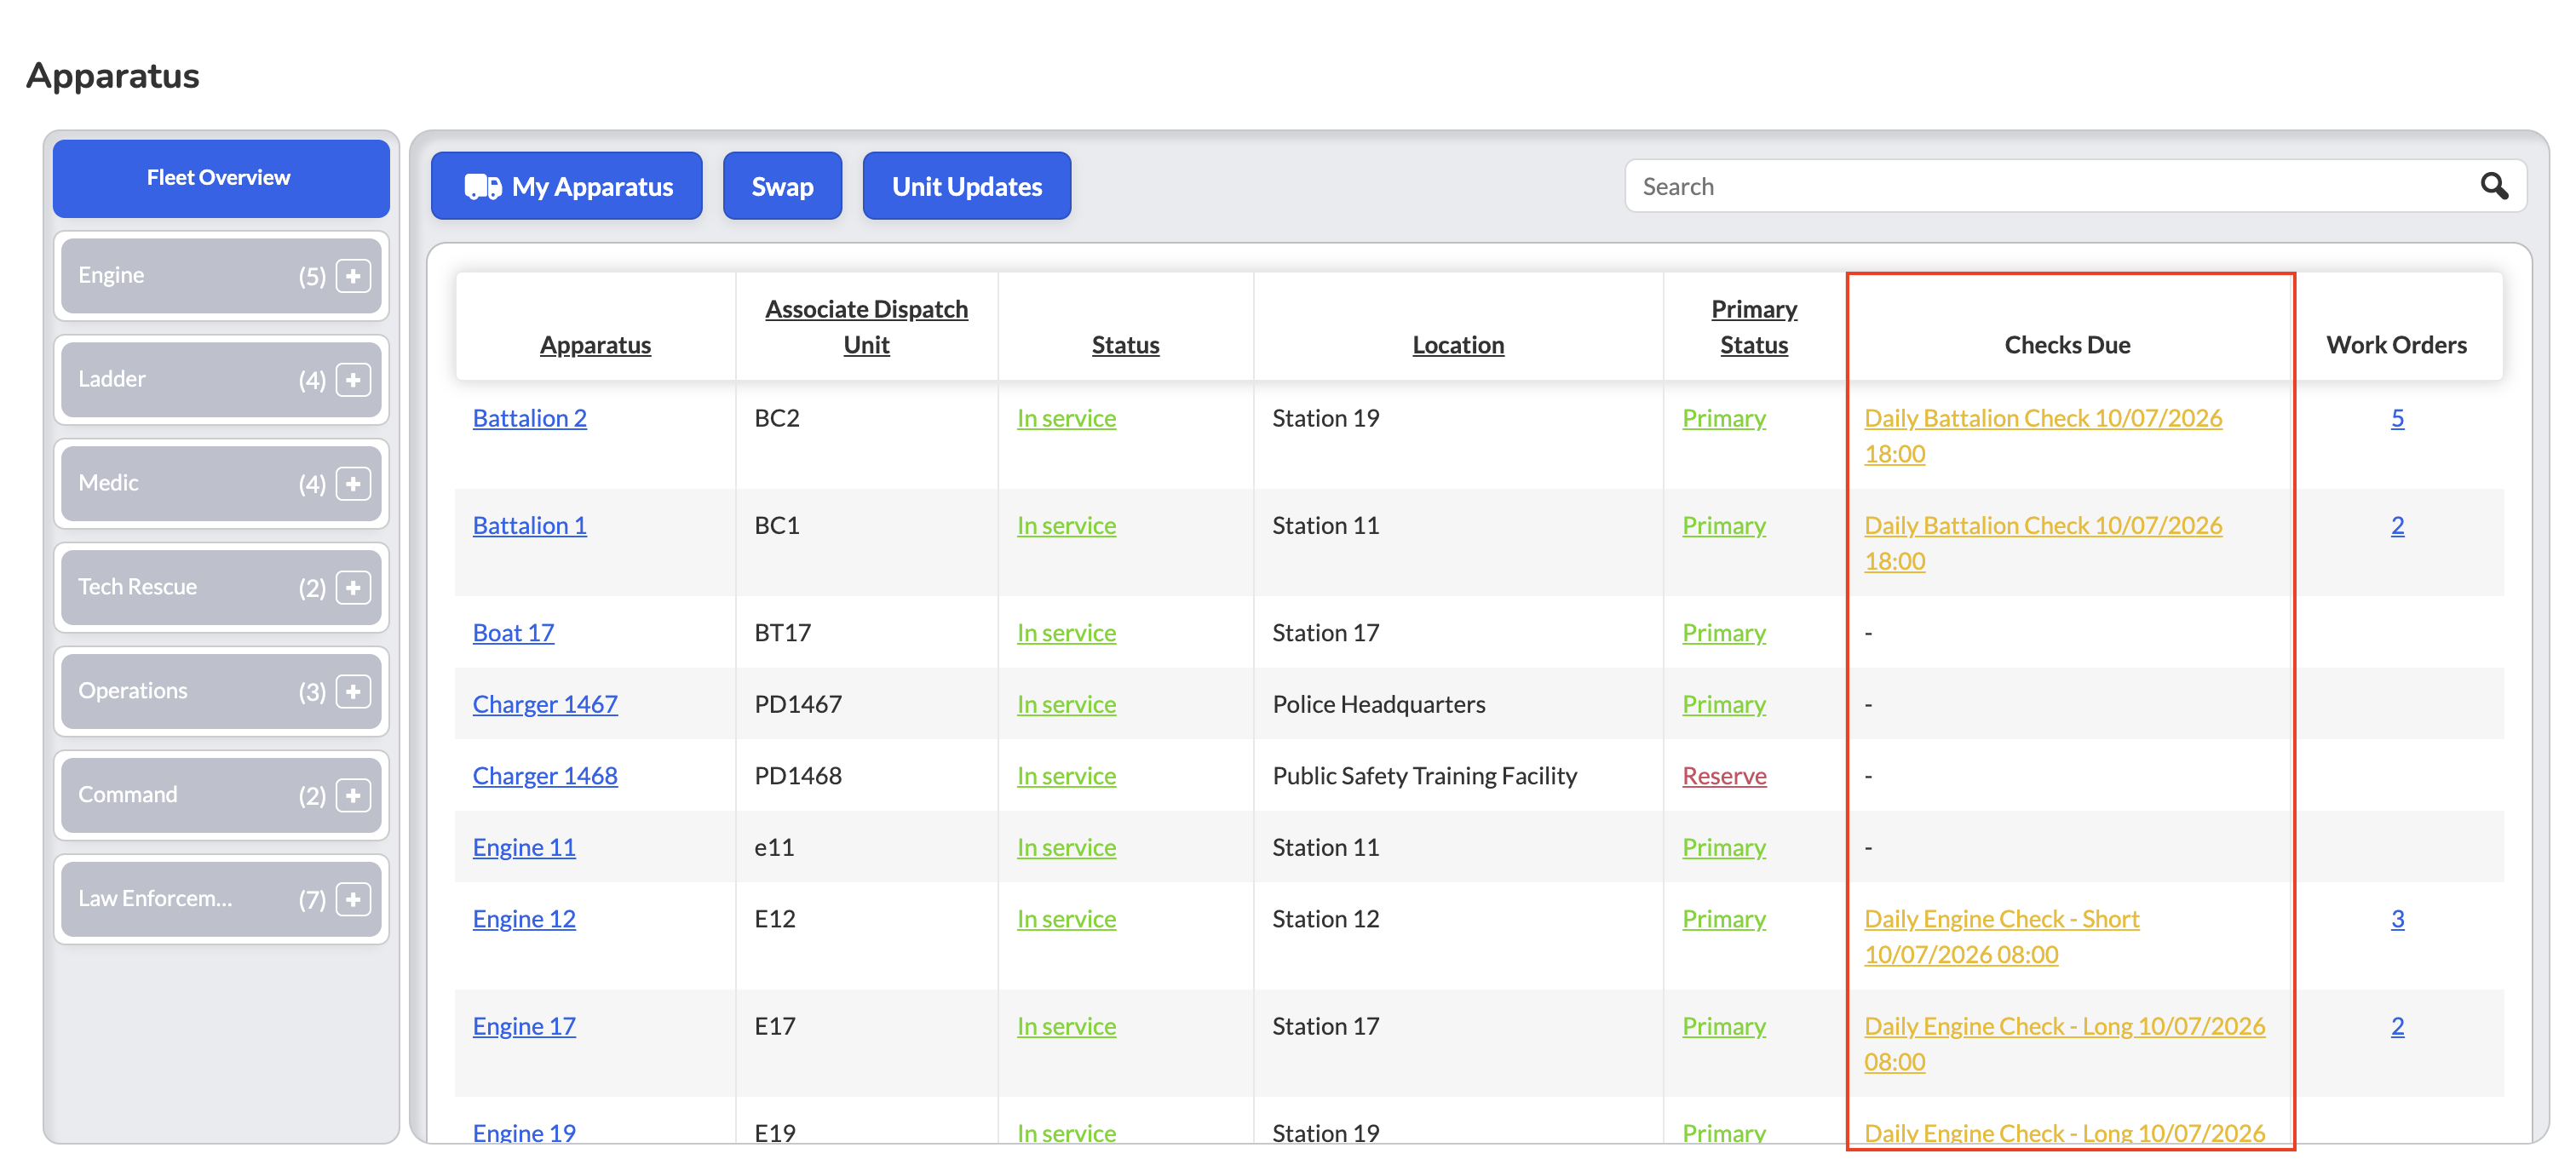Sort by Apparatus column header

click(x=595, y=345)
